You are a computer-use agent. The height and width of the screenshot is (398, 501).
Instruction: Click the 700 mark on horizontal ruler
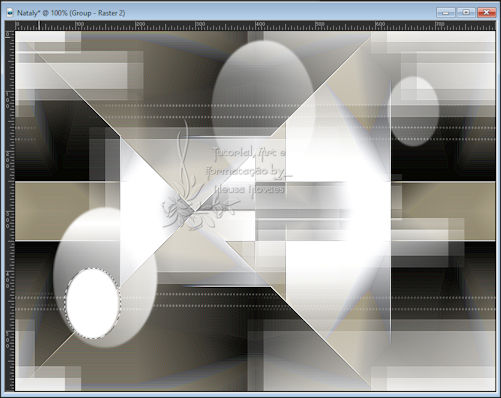pos(440,24)
